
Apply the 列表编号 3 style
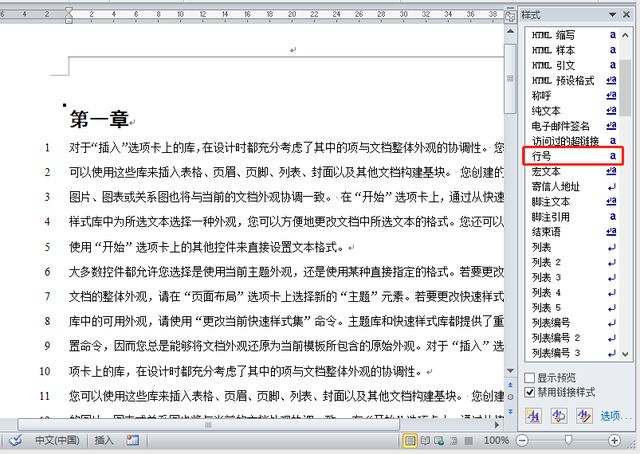point(572,353)
